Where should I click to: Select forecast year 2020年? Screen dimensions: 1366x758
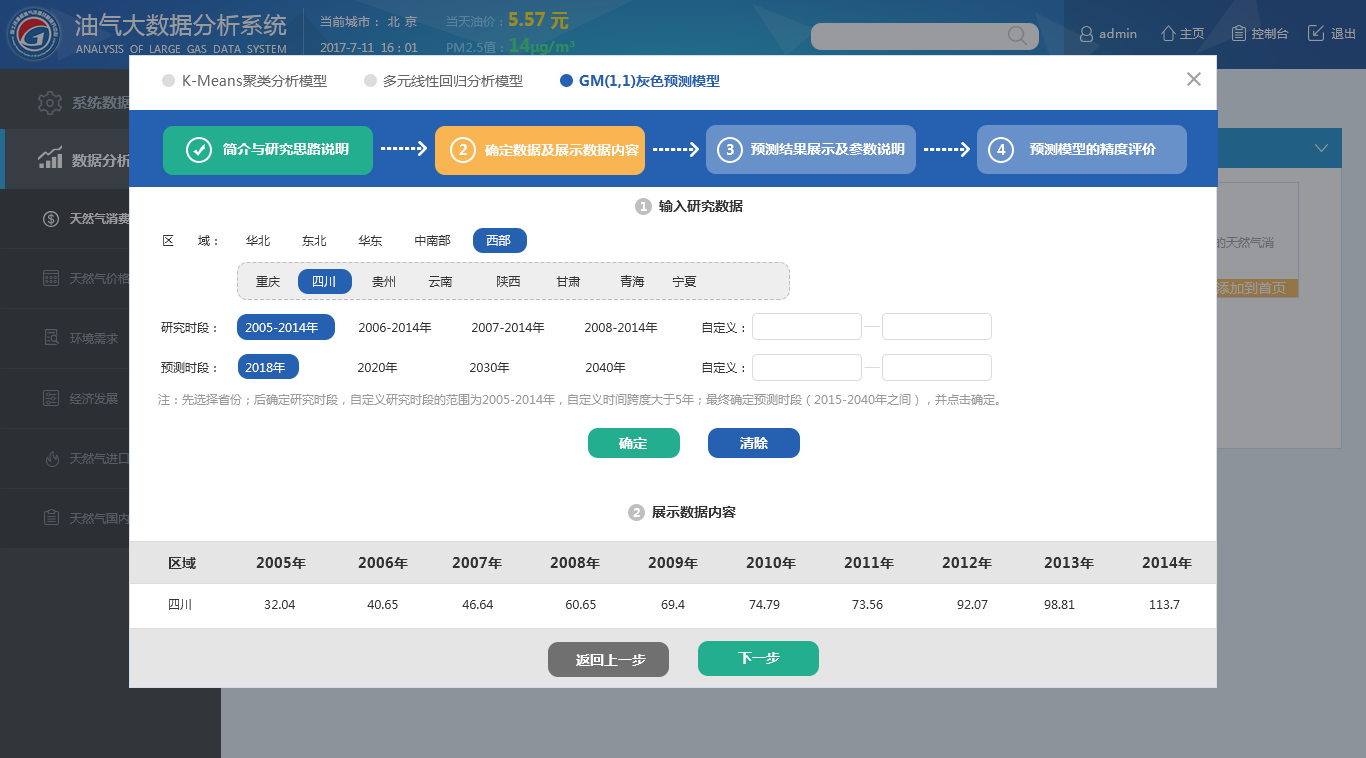point(377,367)
